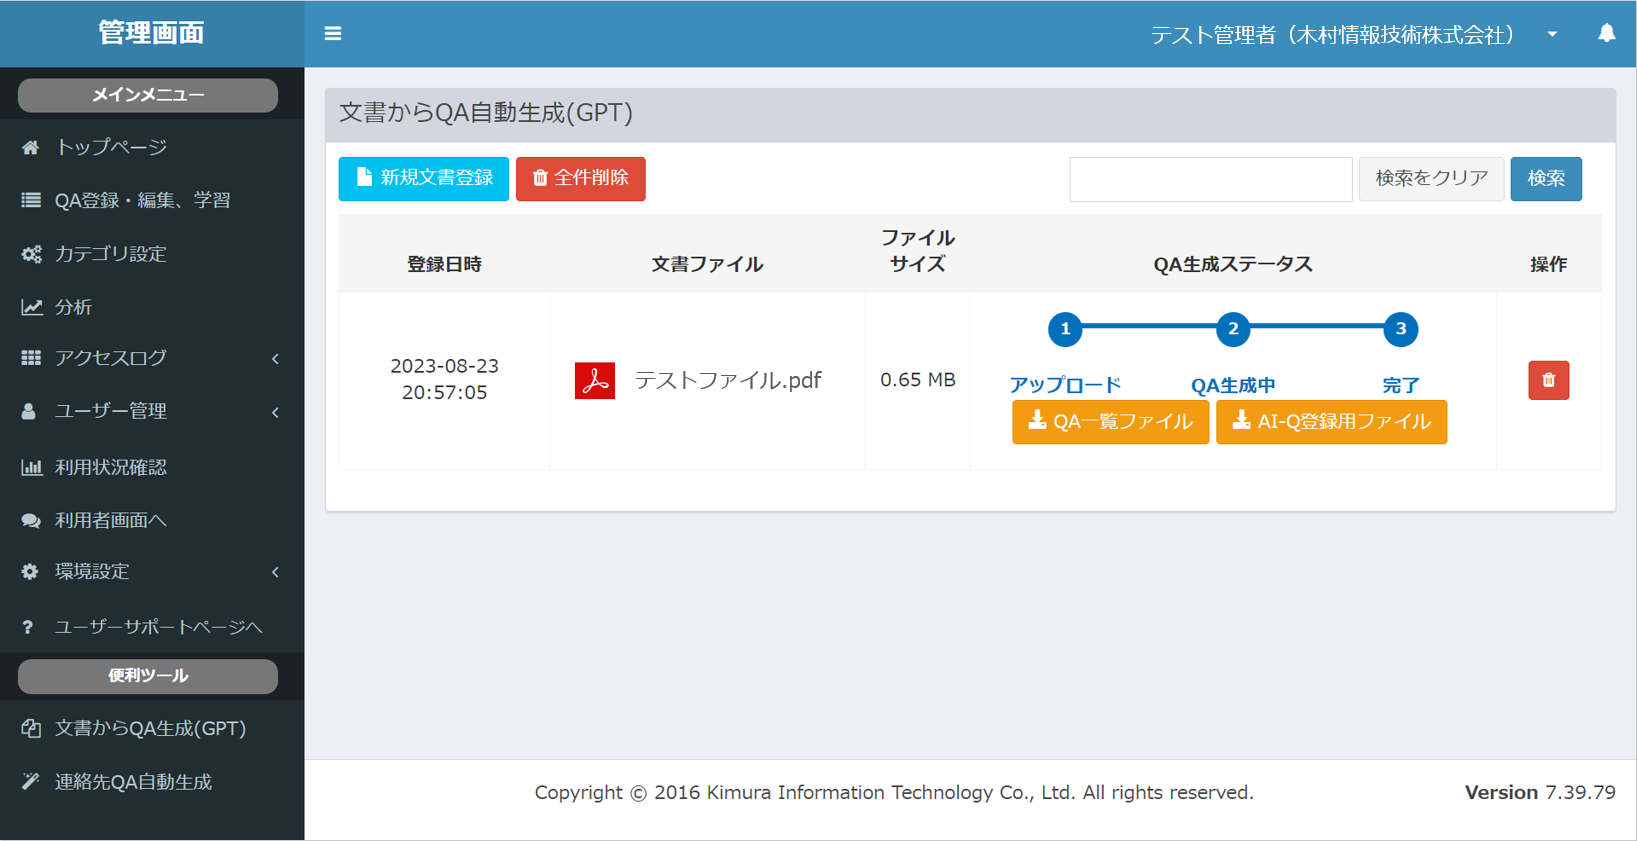The image size is (1637, 841).
Task: Click the hamburger menu icon
Action: click(x=333, y=34)
